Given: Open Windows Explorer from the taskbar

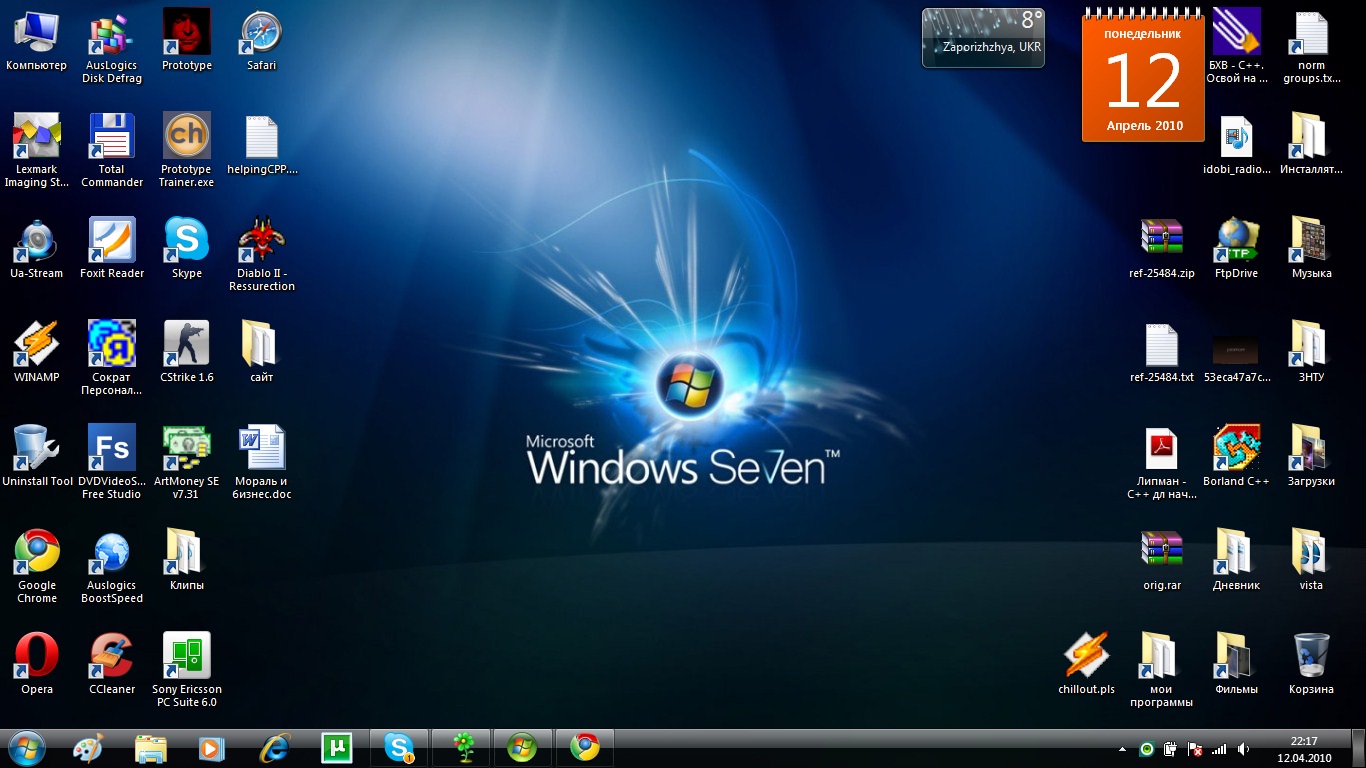Looking at the screenshot, I should pos(151,748).
